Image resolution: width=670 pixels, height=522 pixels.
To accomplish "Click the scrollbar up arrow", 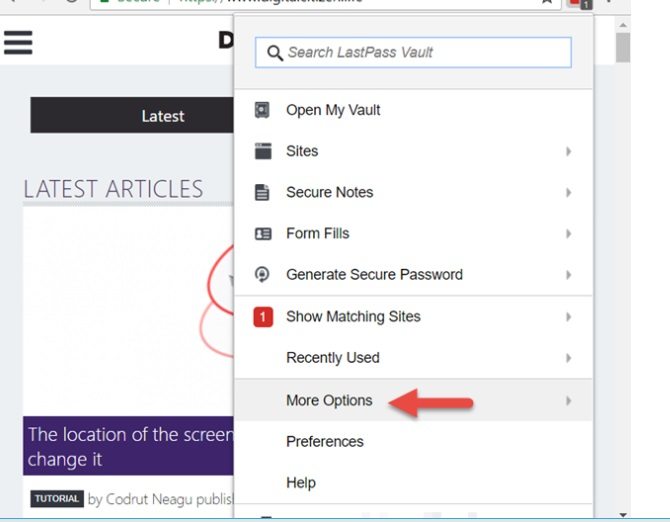I will point(623,25).
